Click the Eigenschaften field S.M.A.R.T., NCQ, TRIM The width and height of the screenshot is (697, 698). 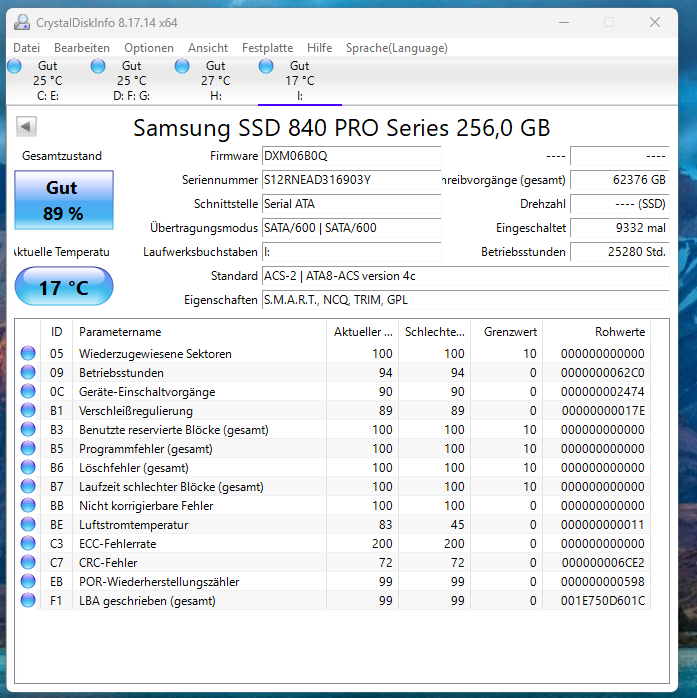[x=466, y=300]
